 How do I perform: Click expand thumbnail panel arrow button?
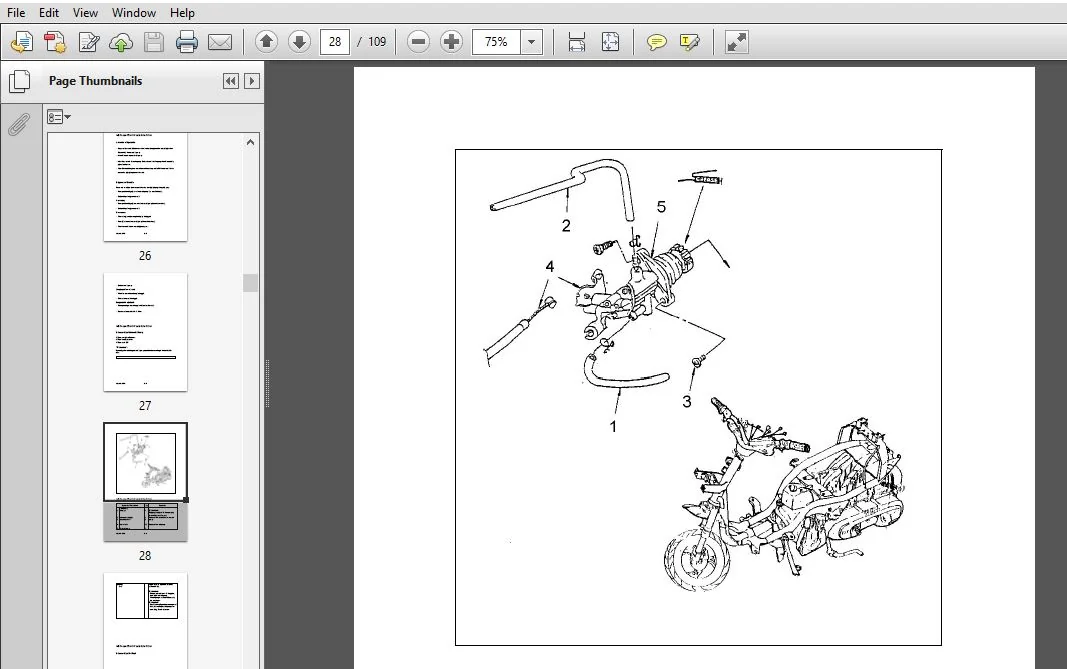(x=252, y=81)
